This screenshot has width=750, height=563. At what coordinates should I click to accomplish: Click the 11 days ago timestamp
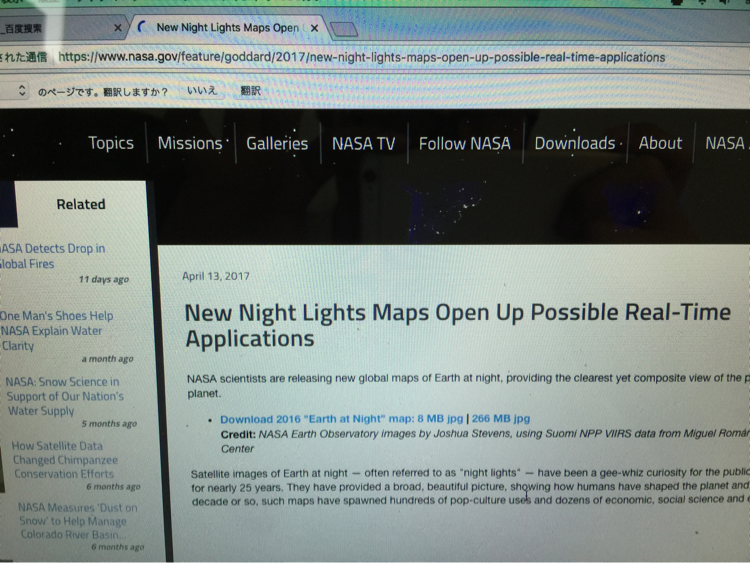pos(104,279)
